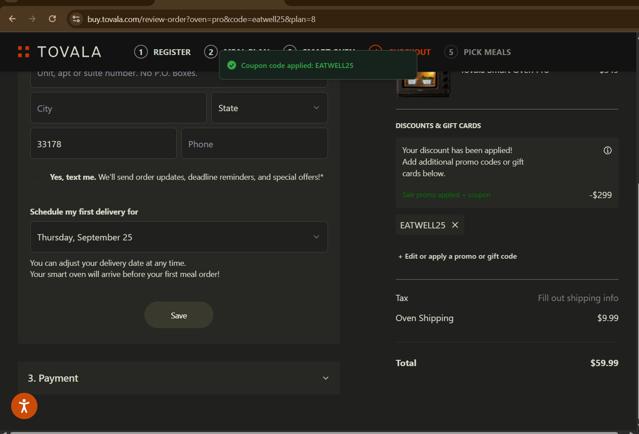This screenshot has height=434, width=639.
Task: Go back using the browser back arrow
Action: click(x=12, y=19)
